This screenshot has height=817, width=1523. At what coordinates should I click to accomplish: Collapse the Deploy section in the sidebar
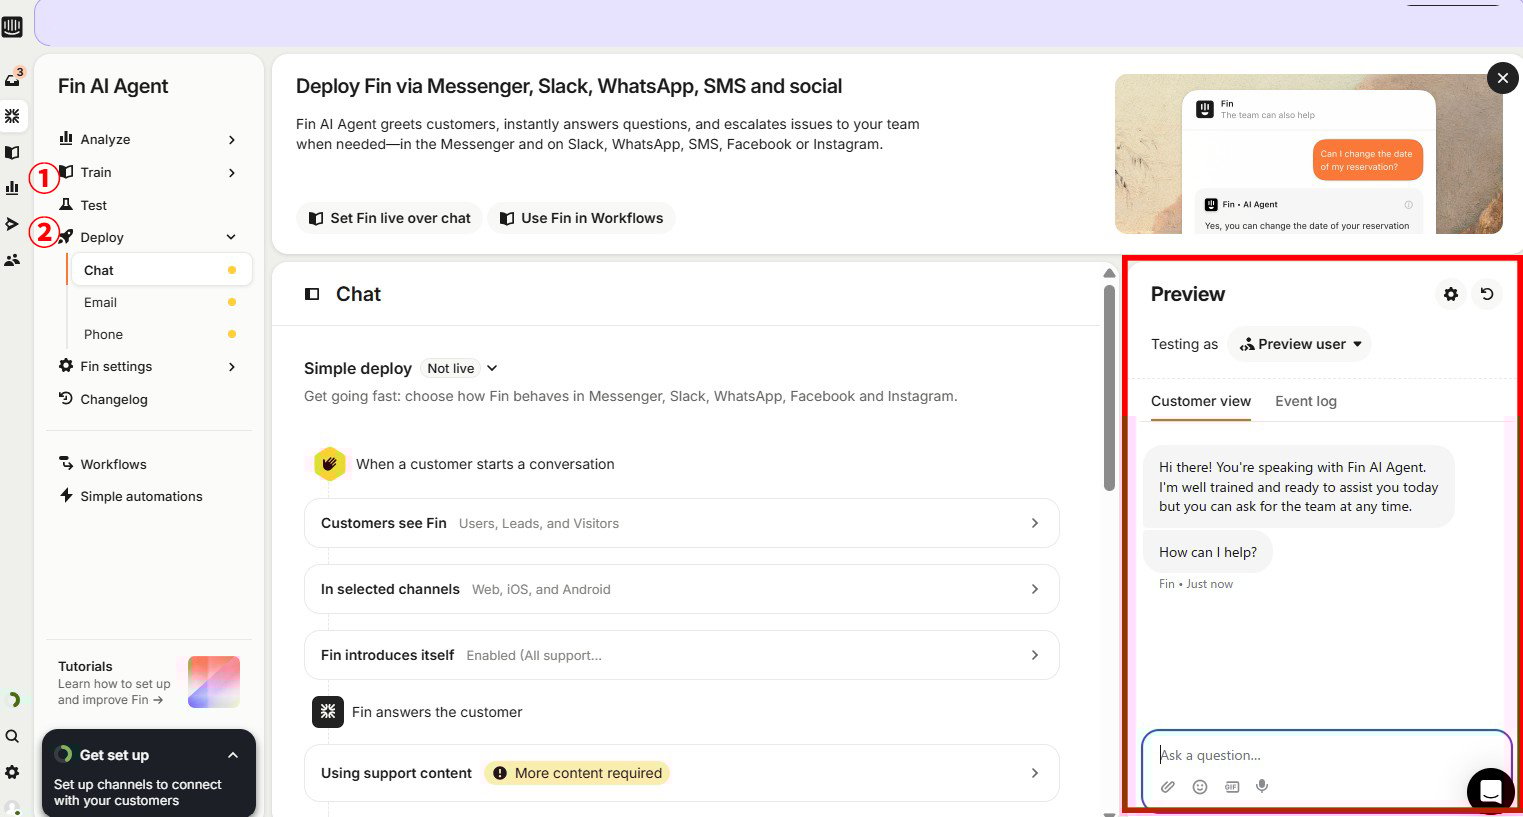[231, 238]
